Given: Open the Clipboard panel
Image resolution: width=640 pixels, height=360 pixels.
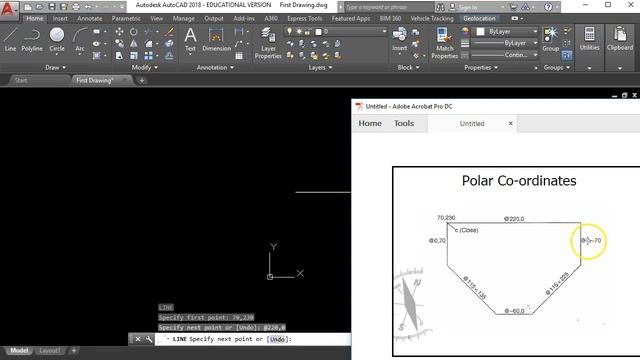Looking at the screenshot, I should click(x=620, y=40).
